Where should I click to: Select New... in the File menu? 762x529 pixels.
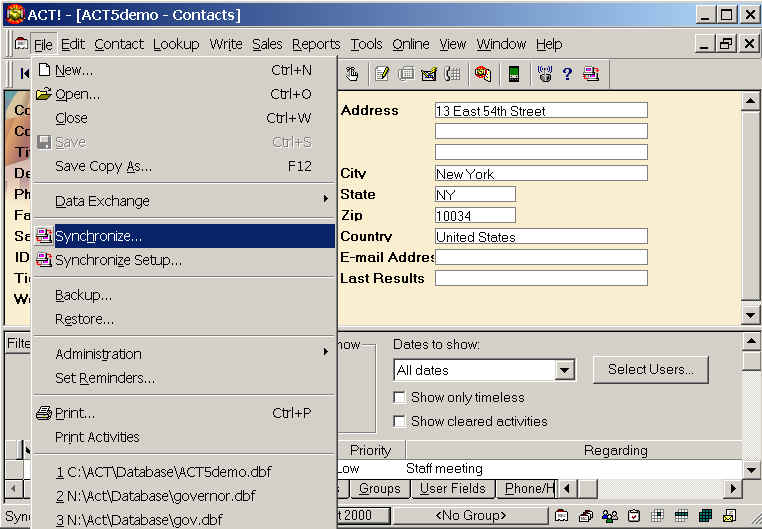pos(184,70)
